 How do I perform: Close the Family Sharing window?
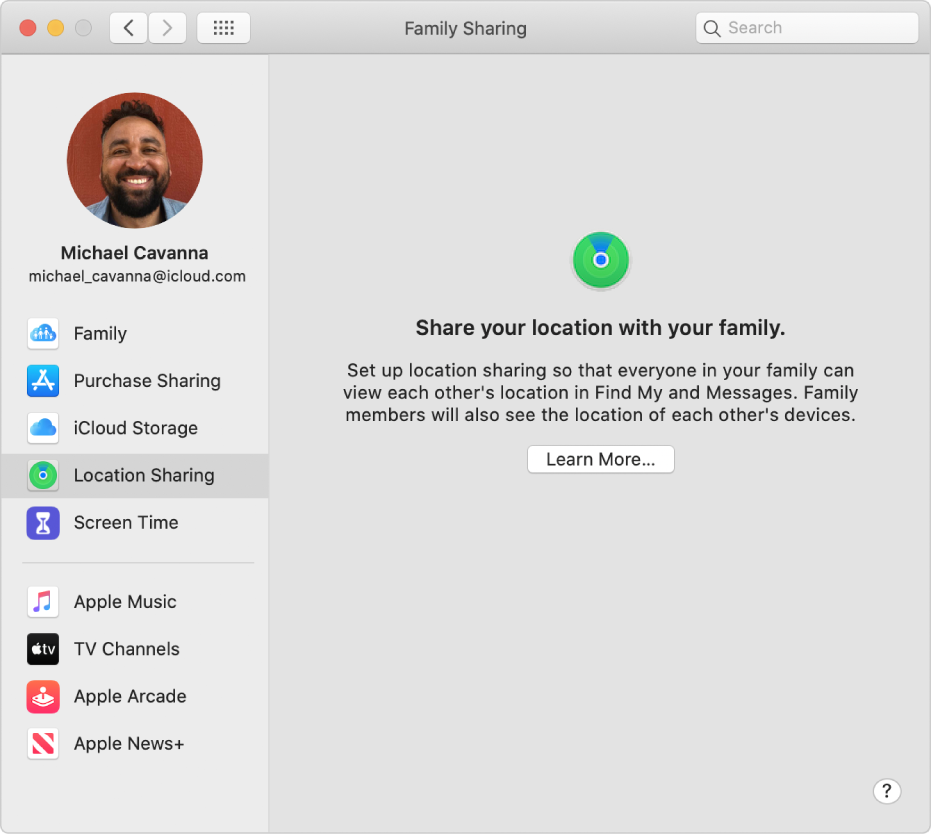coord(28,28)
